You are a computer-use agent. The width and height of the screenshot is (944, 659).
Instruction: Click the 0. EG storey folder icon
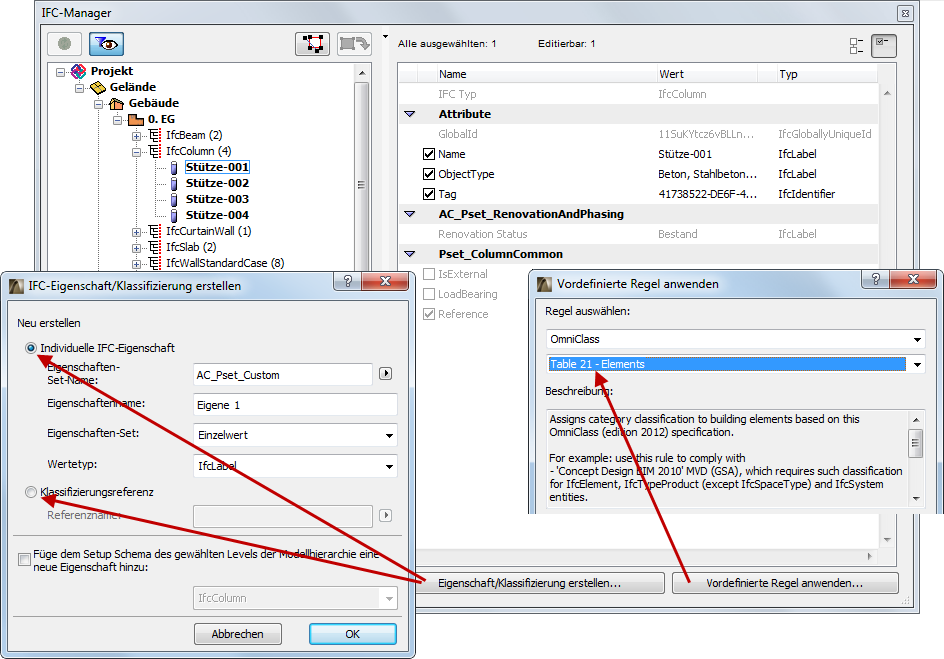pyautogui.click(x=135, y=120)
